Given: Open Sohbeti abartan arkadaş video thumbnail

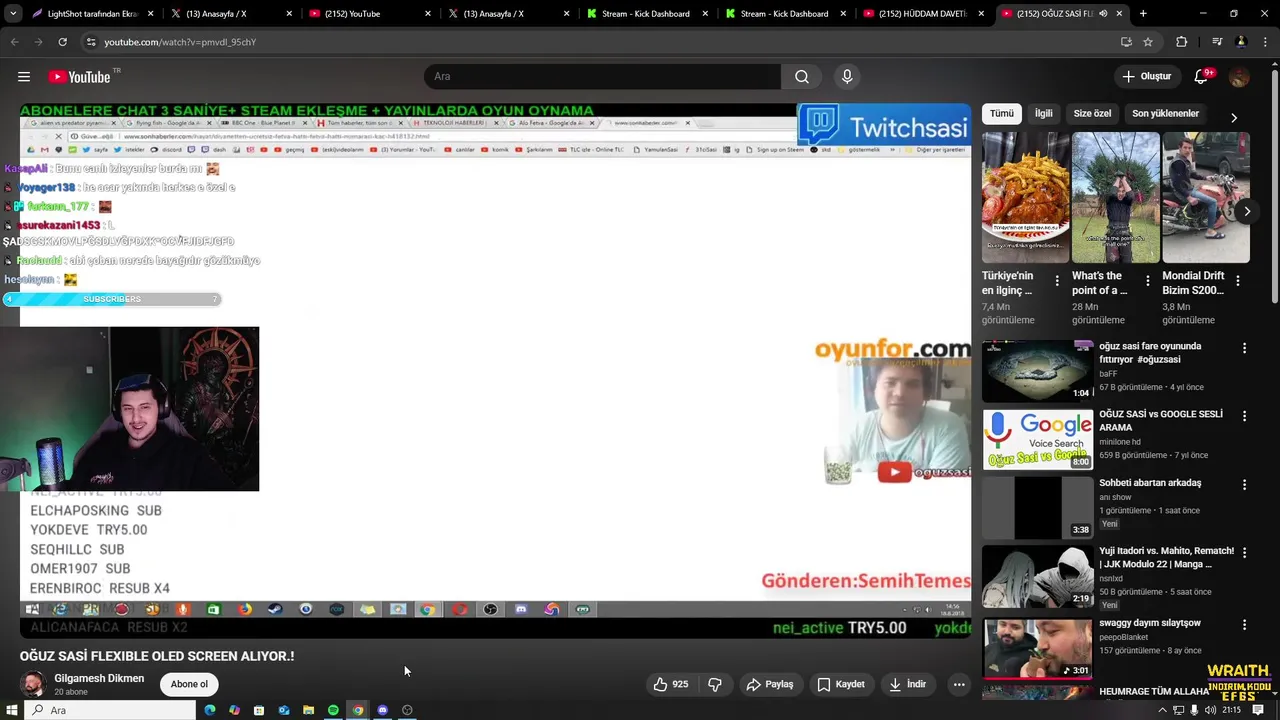Looking at the screenshot, I should 1037,507.
